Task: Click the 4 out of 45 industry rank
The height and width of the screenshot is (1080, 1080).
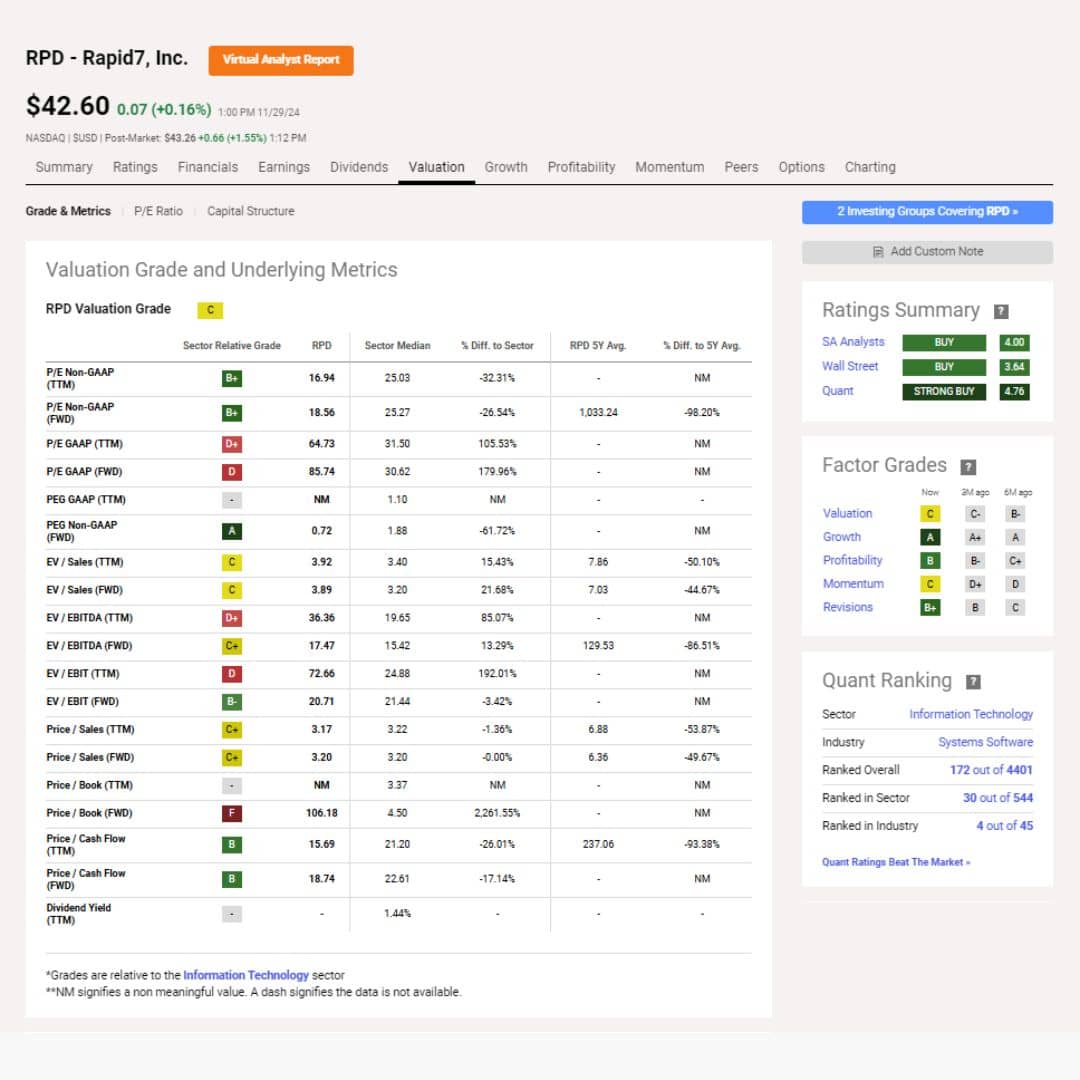Action: [1005, 826]
